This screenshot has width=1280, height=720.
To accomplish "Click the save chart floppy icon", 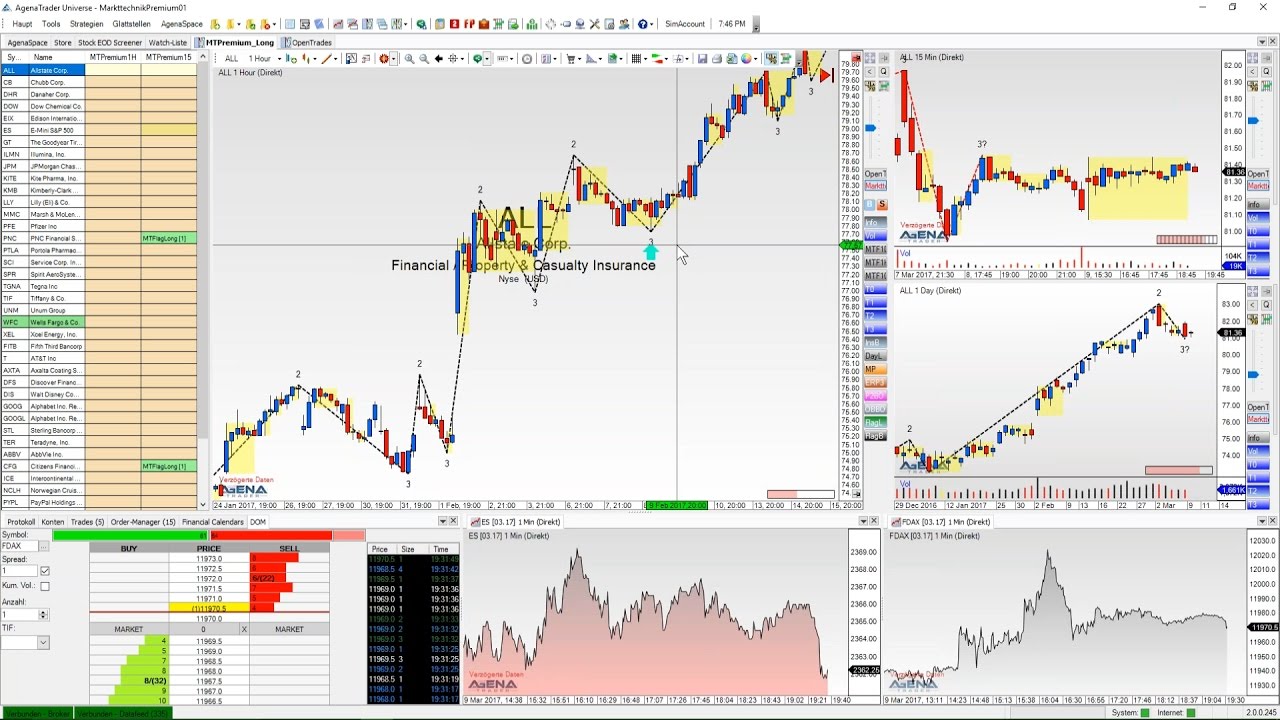I will click(702, 59).
